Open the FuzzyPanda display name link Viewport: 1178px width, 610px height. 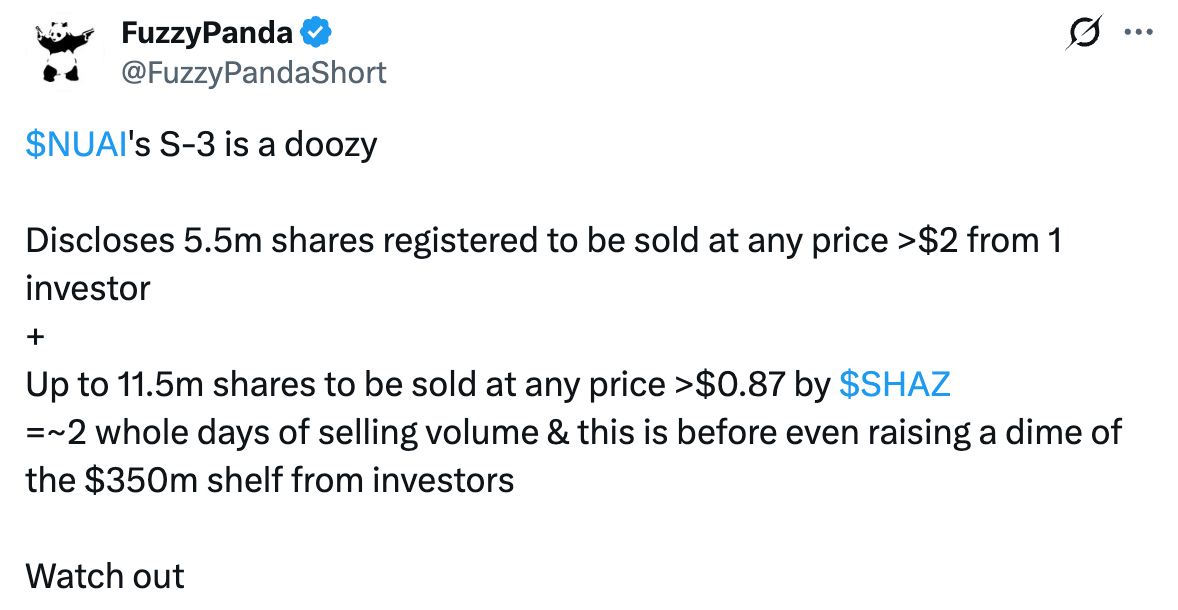[207, 33]
